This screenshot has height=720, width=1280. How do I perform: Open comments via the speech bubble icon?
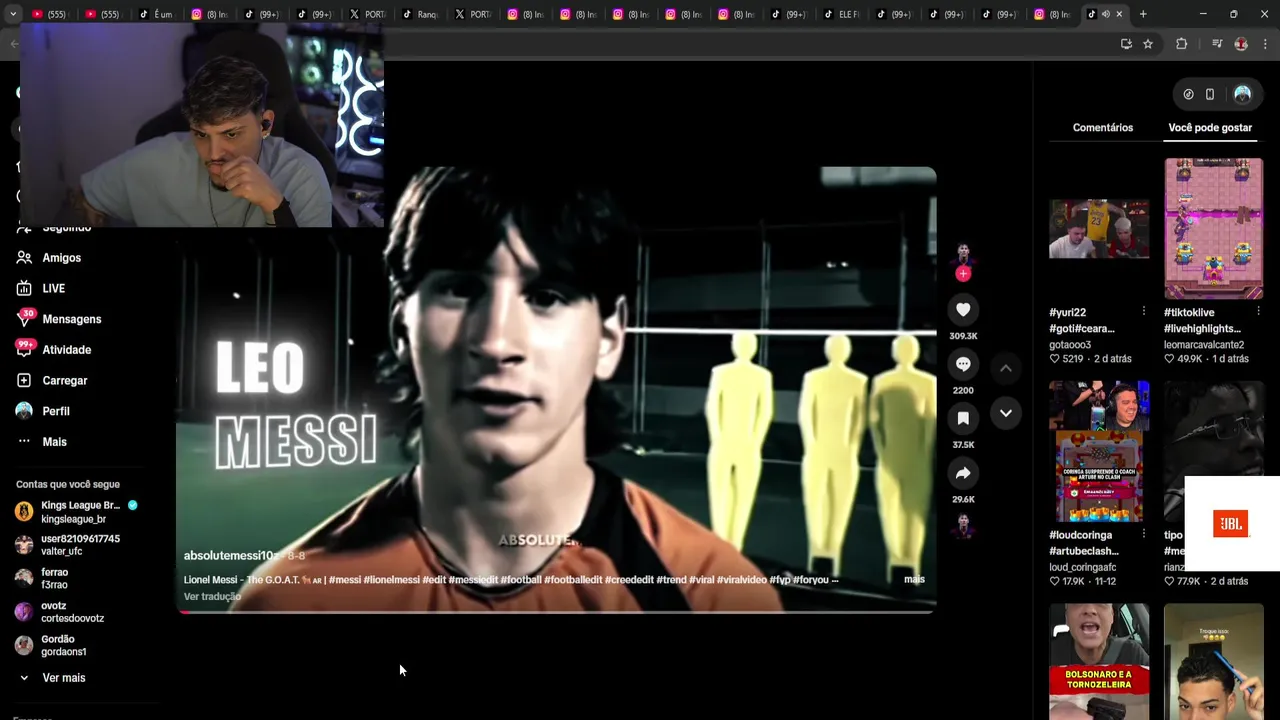pyautogui.click(x=963, y=364)
